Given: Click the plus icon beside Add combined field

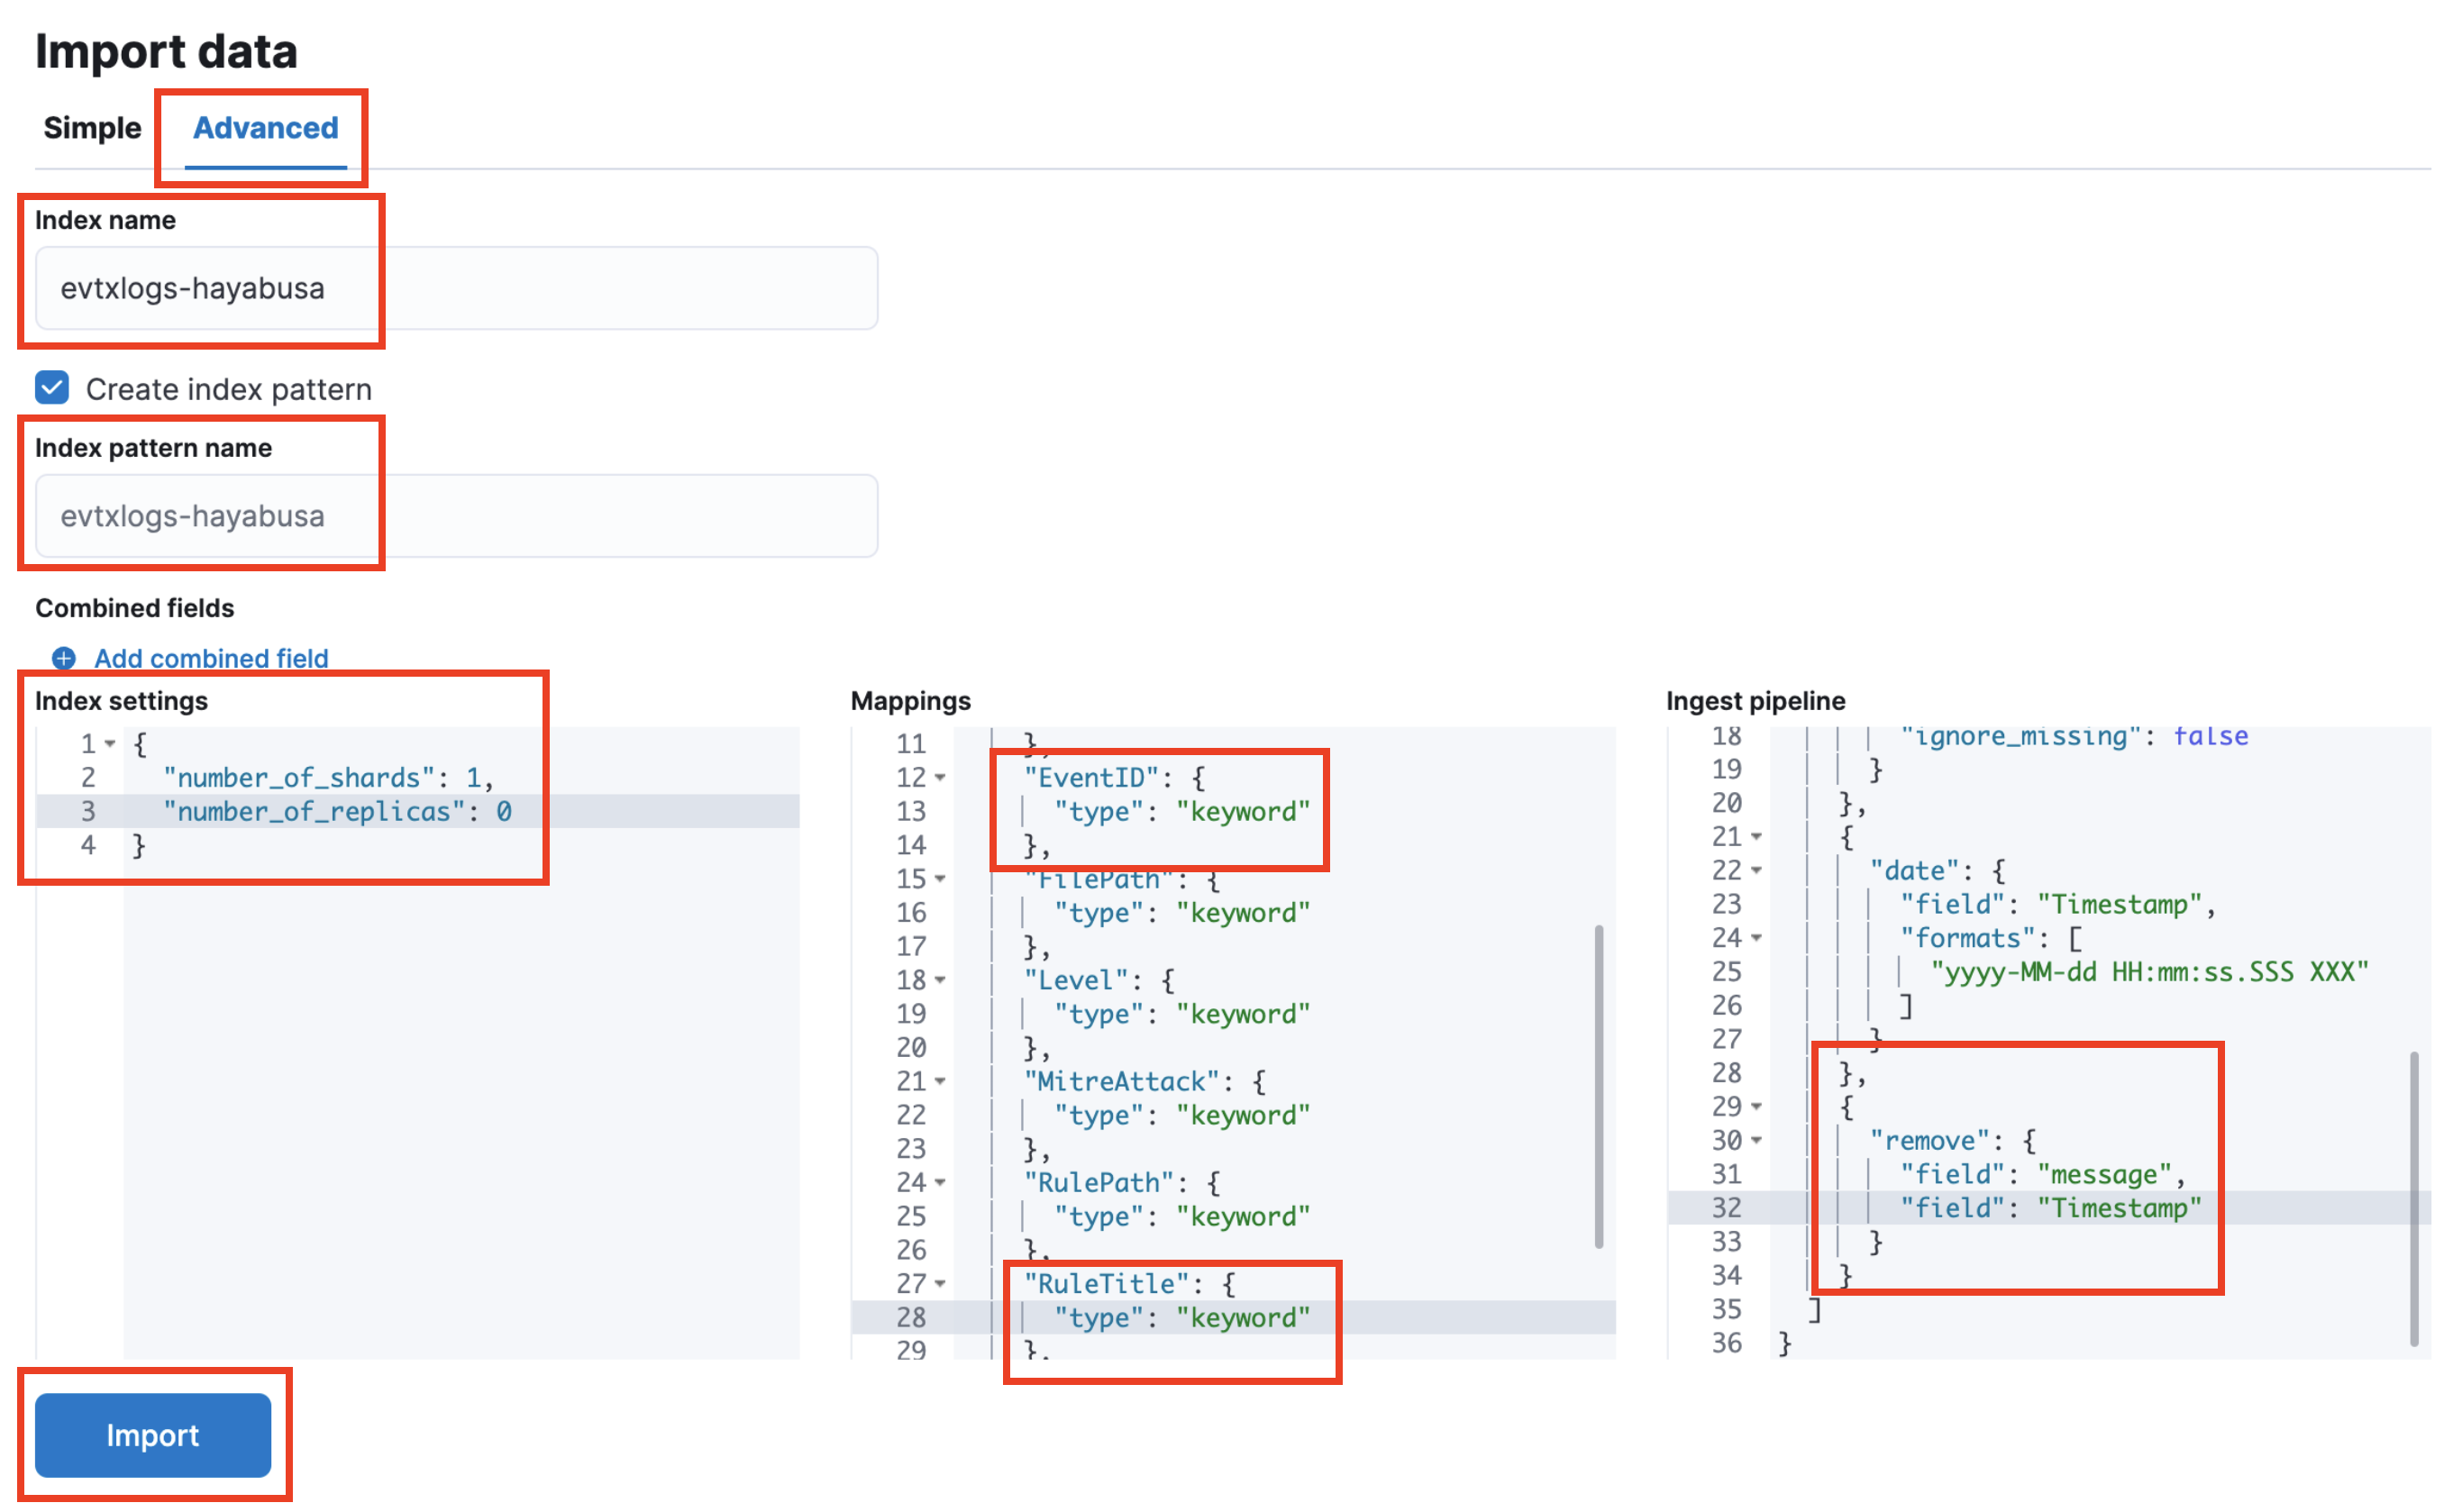Looking at the screenshot, I should [64, 658].
